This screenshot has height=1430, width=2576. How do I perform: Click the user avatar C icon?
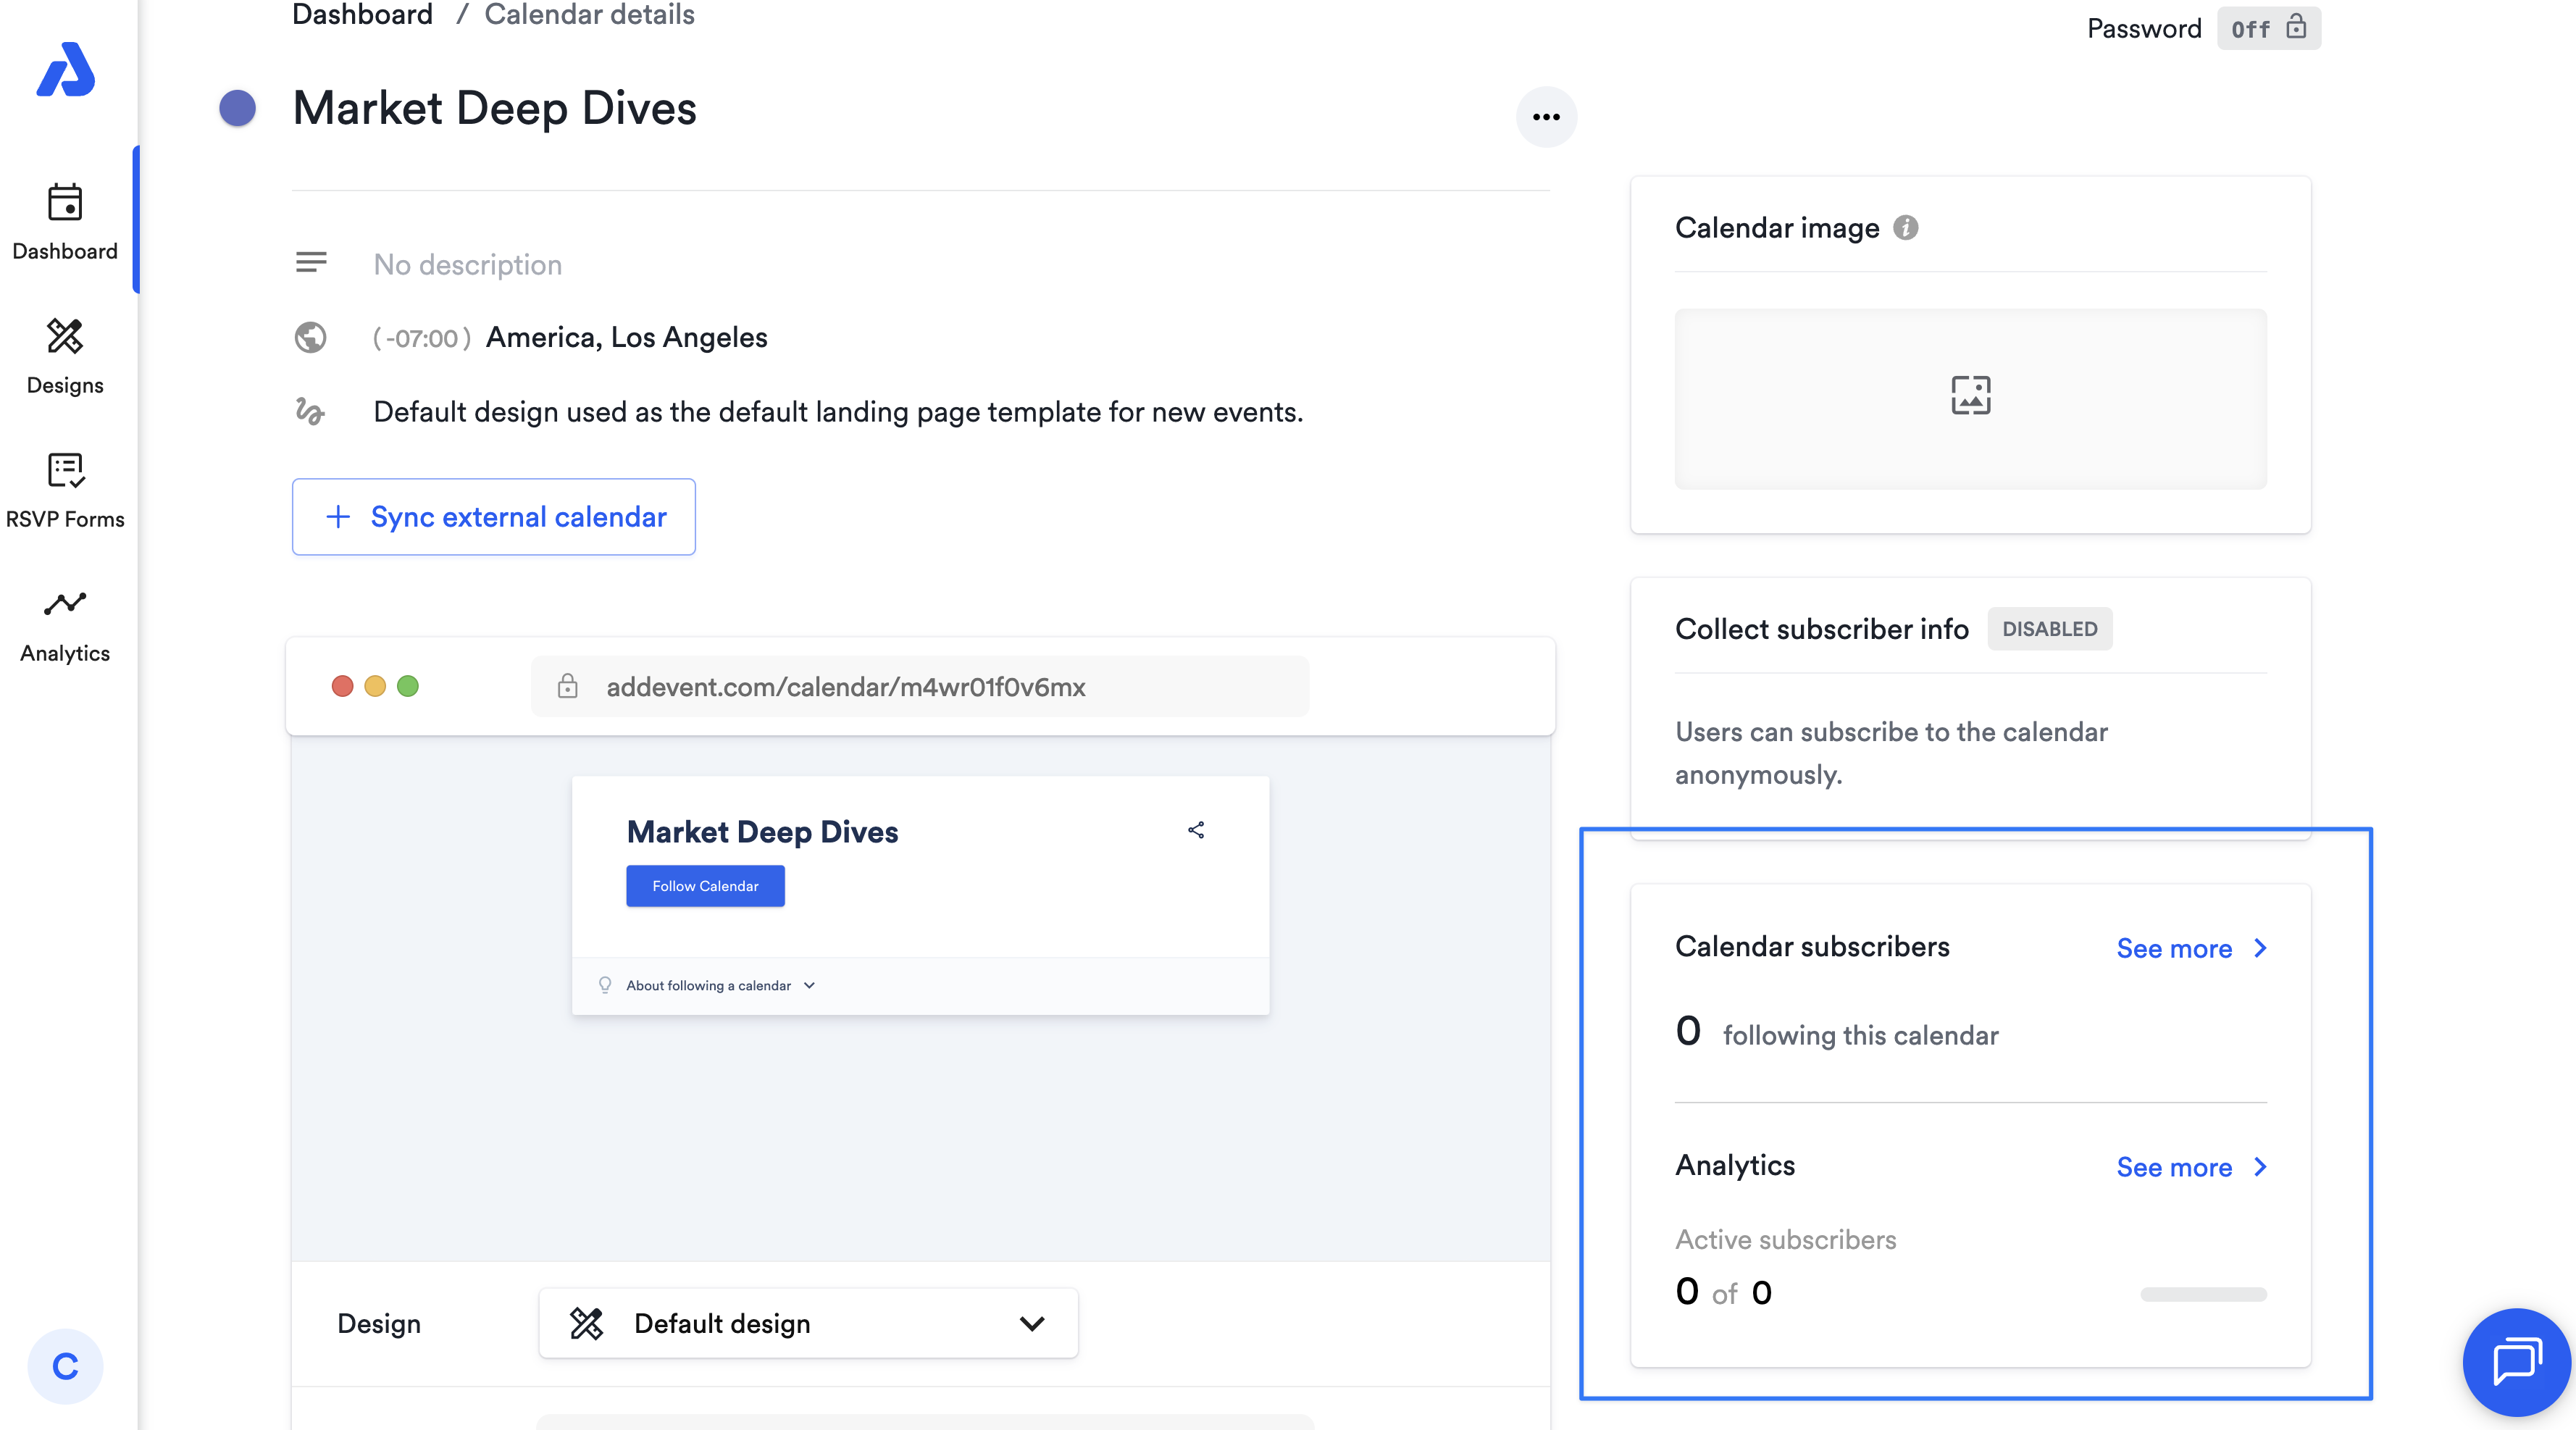65,1366
